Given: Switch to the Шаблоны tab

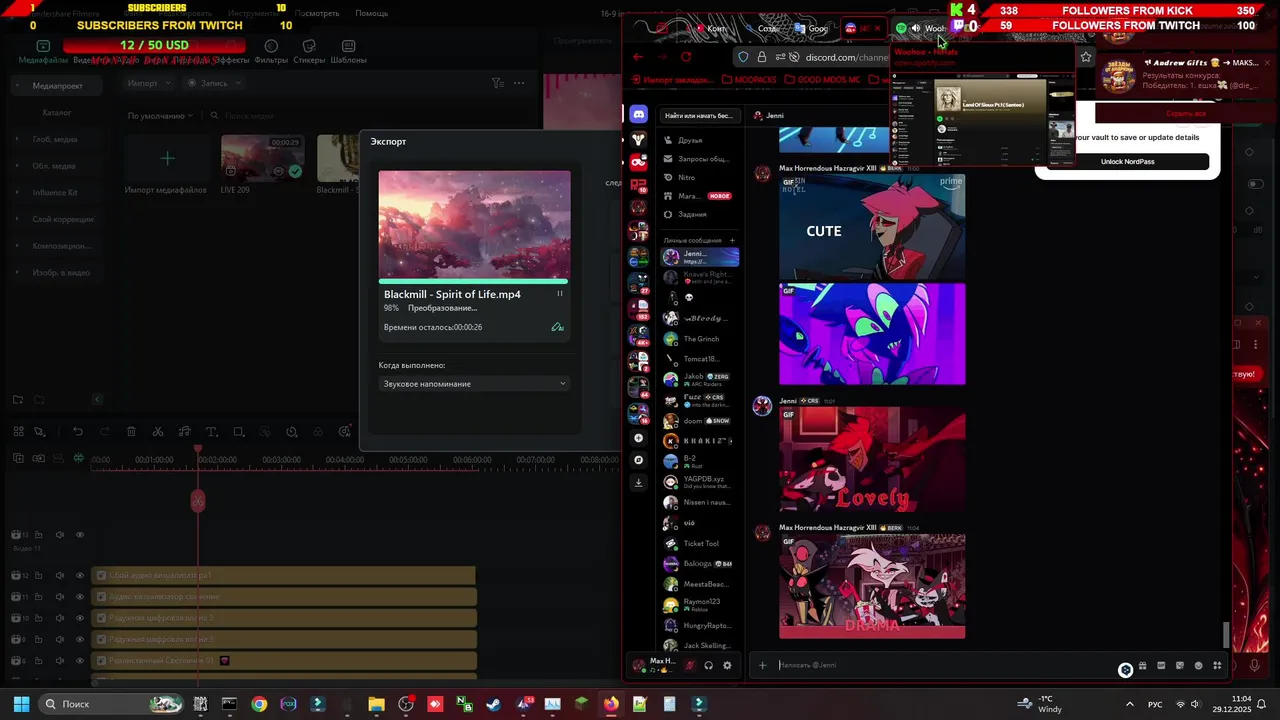Looking at the screenshot, I should (x=348, y=52).
